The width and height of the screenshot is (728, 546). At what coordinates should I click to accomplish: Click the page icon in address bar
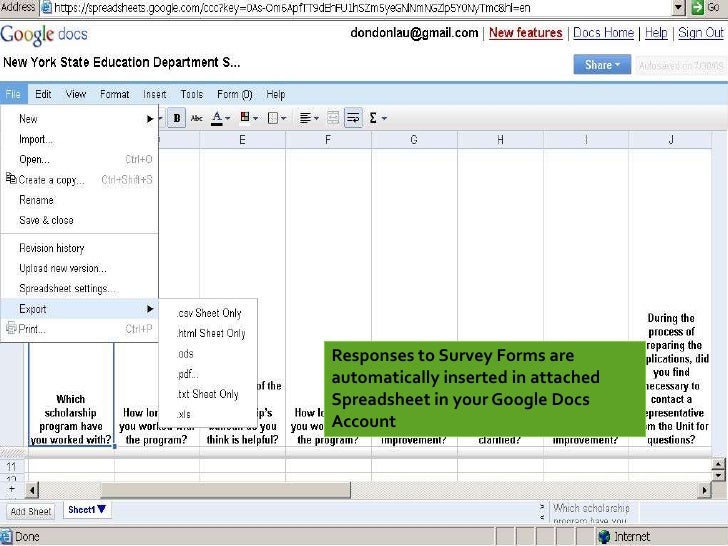46,7
